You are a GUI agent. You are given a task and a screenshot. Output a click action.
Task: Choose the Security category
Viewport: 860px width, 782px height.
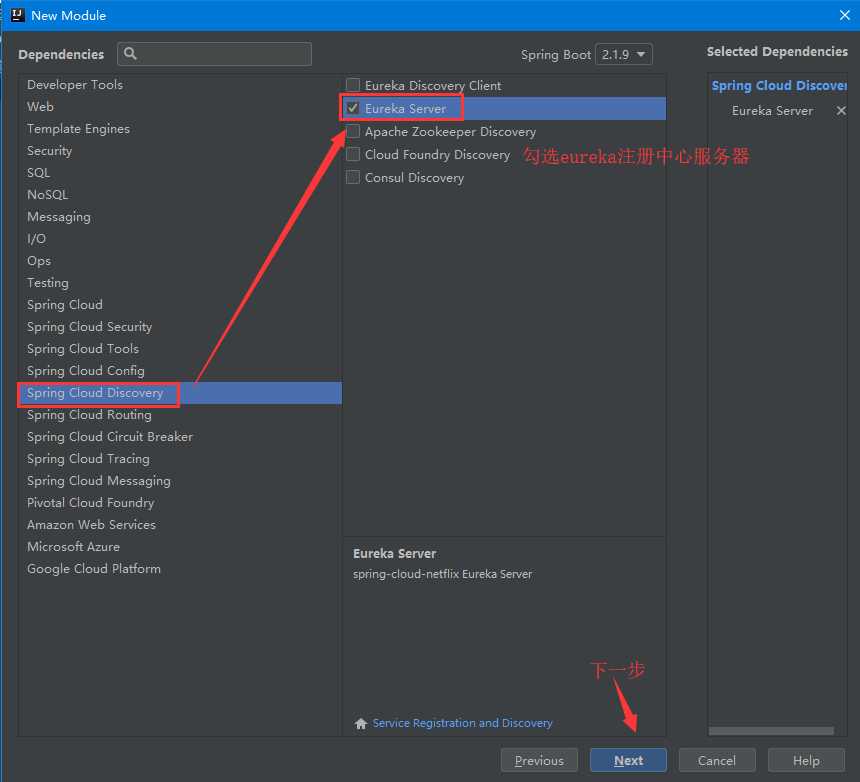point(179,150)
